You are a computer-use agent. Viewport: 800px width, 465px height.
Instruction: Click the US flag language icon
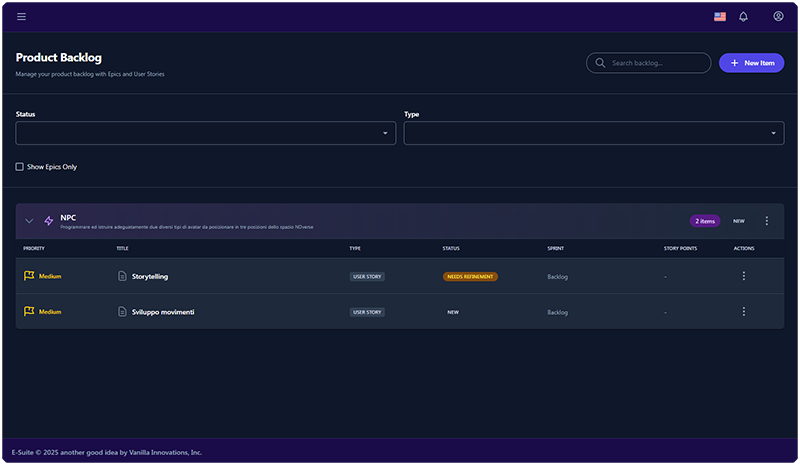coord(720,16)
